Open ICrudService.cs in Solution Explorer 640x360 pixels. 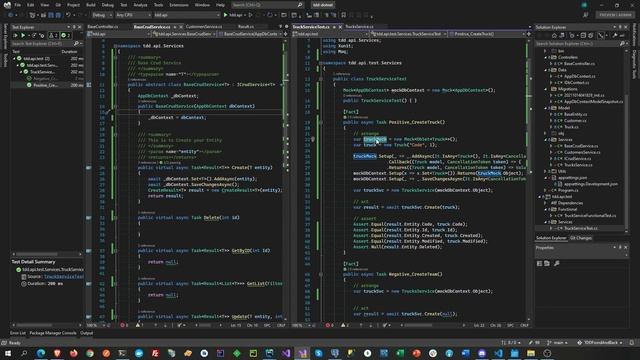click(x=577, y=159)
